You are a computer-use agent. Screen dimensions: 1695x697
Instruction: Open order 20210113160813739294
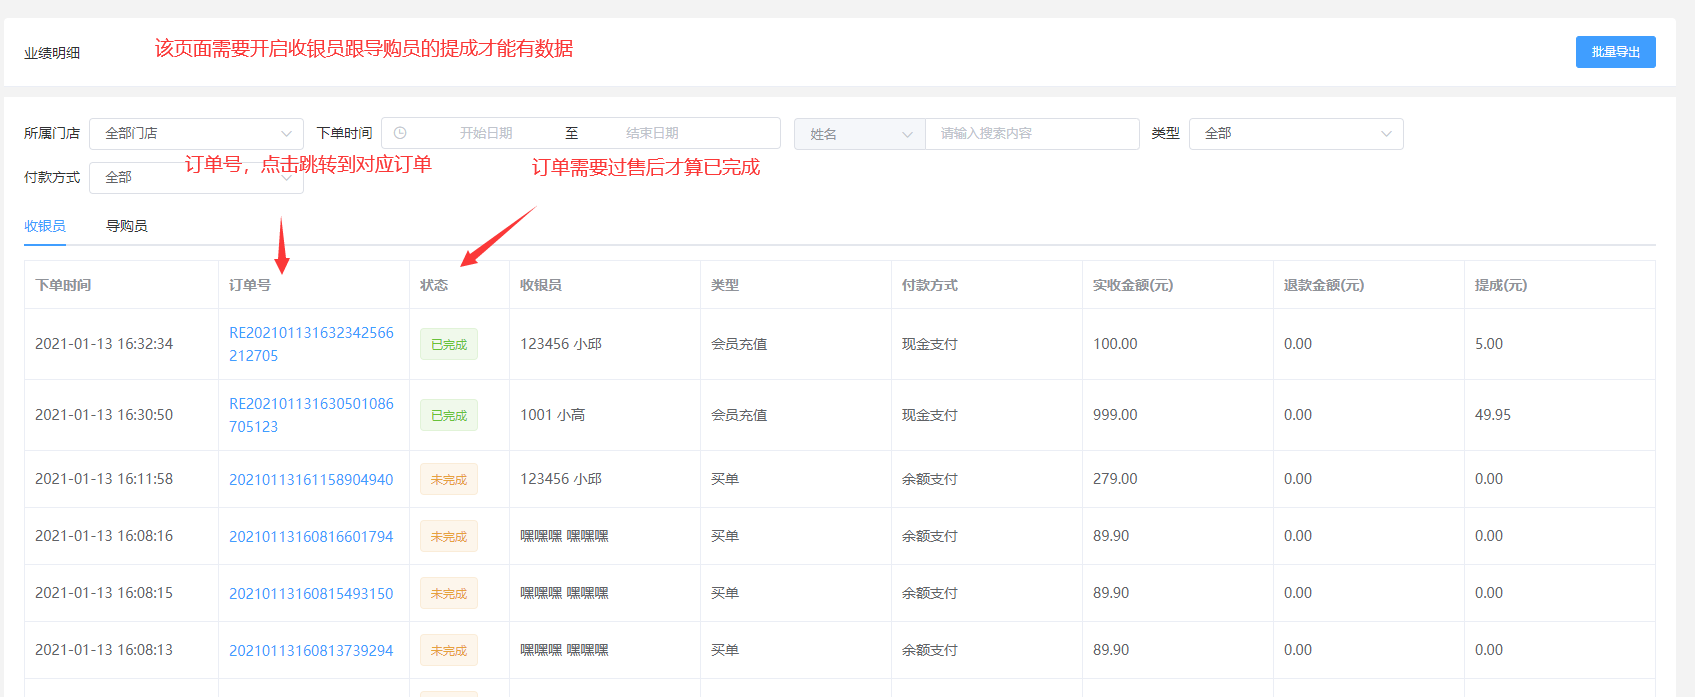click(x=311, y=651)
